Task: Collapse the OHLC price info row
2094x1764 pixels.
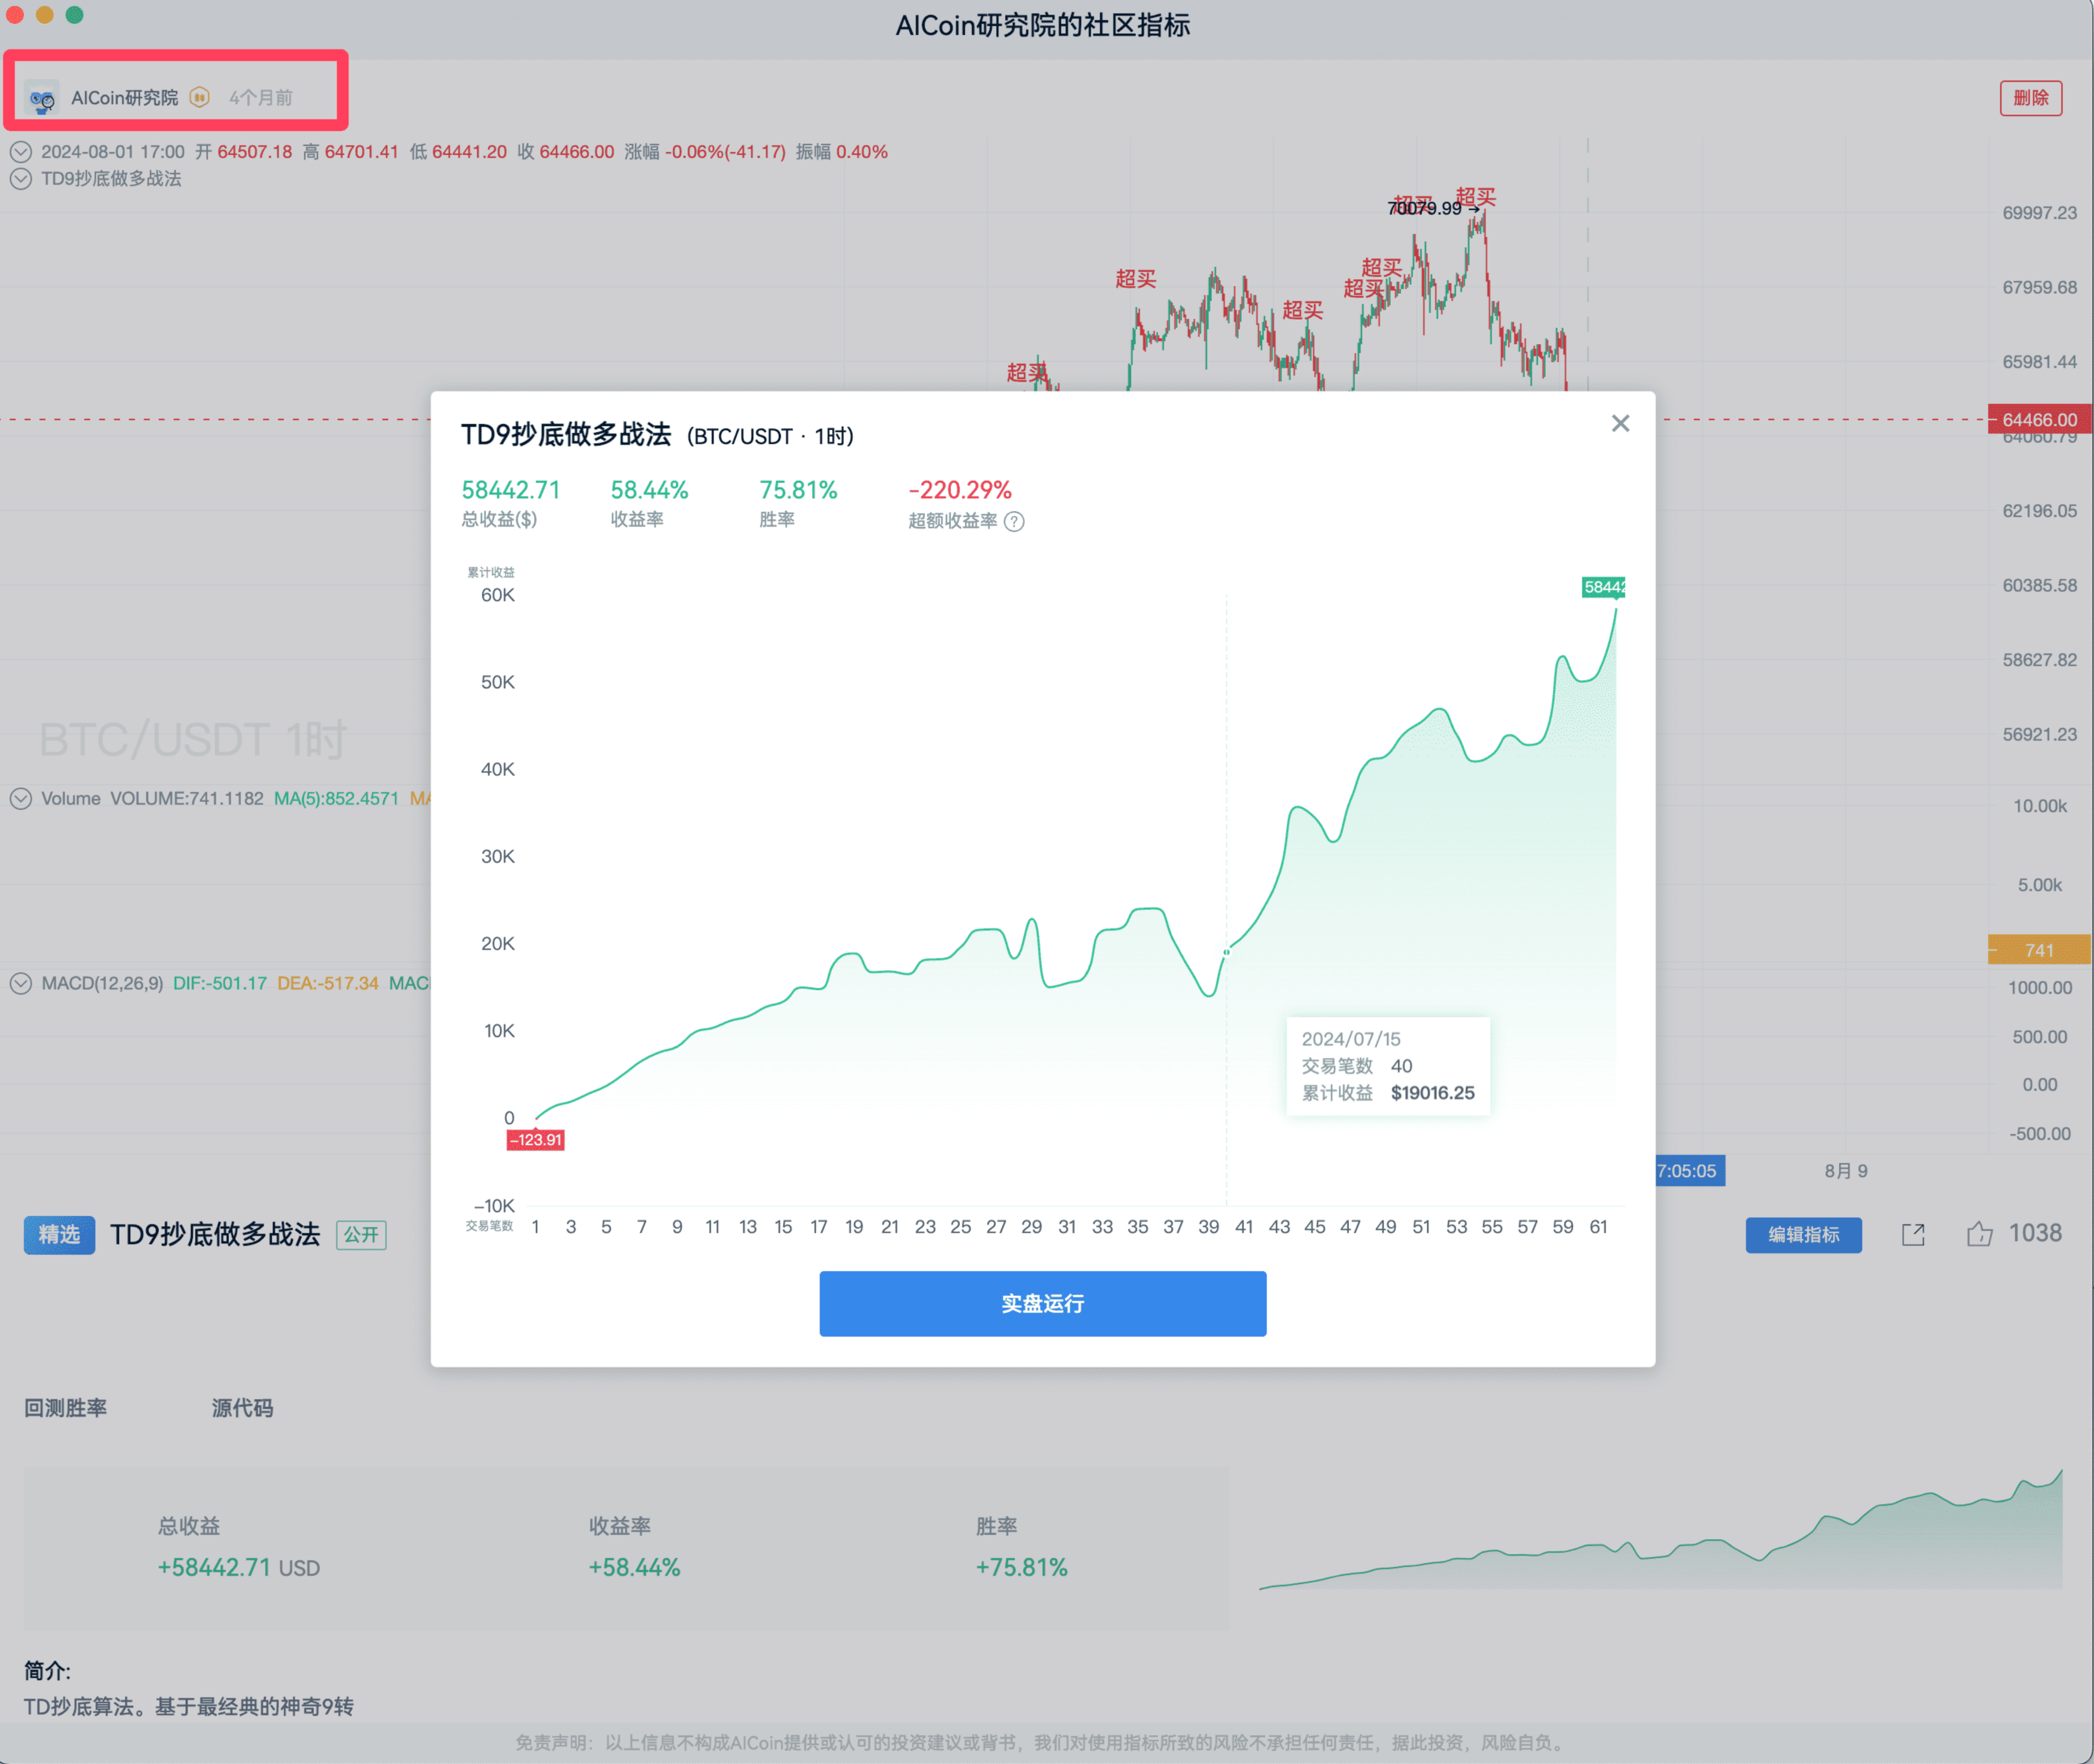Action: (x=20, y=152)
